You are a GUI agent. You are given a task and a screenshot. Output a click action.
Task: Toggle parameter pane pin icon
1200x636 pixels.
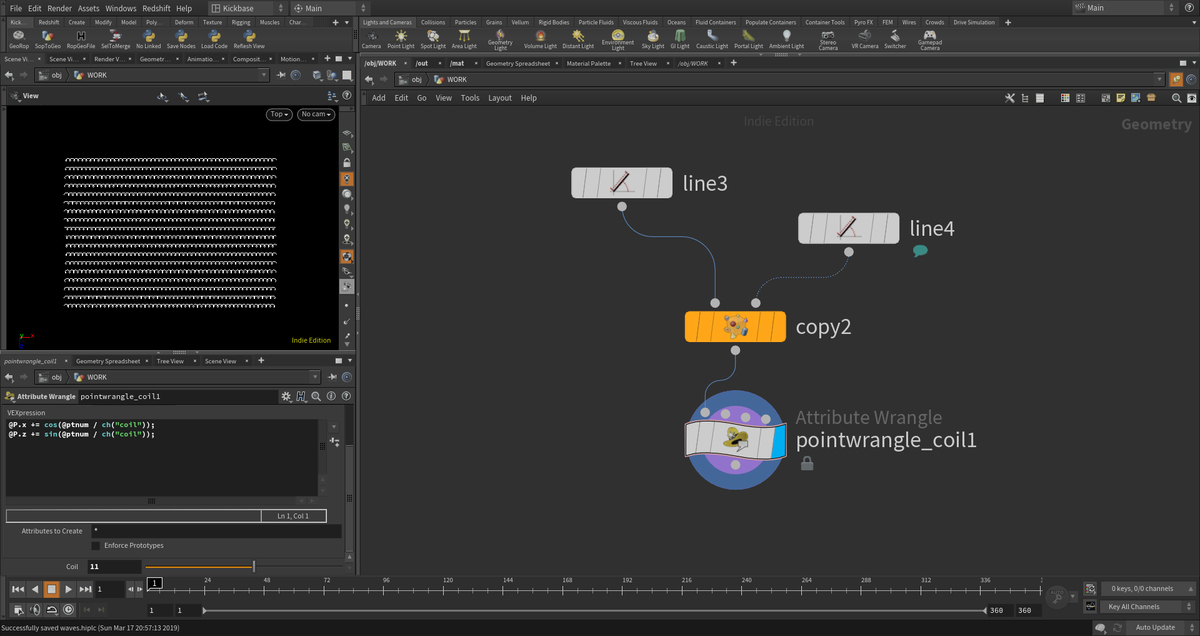pyautogui.click(x=332, y=377)
